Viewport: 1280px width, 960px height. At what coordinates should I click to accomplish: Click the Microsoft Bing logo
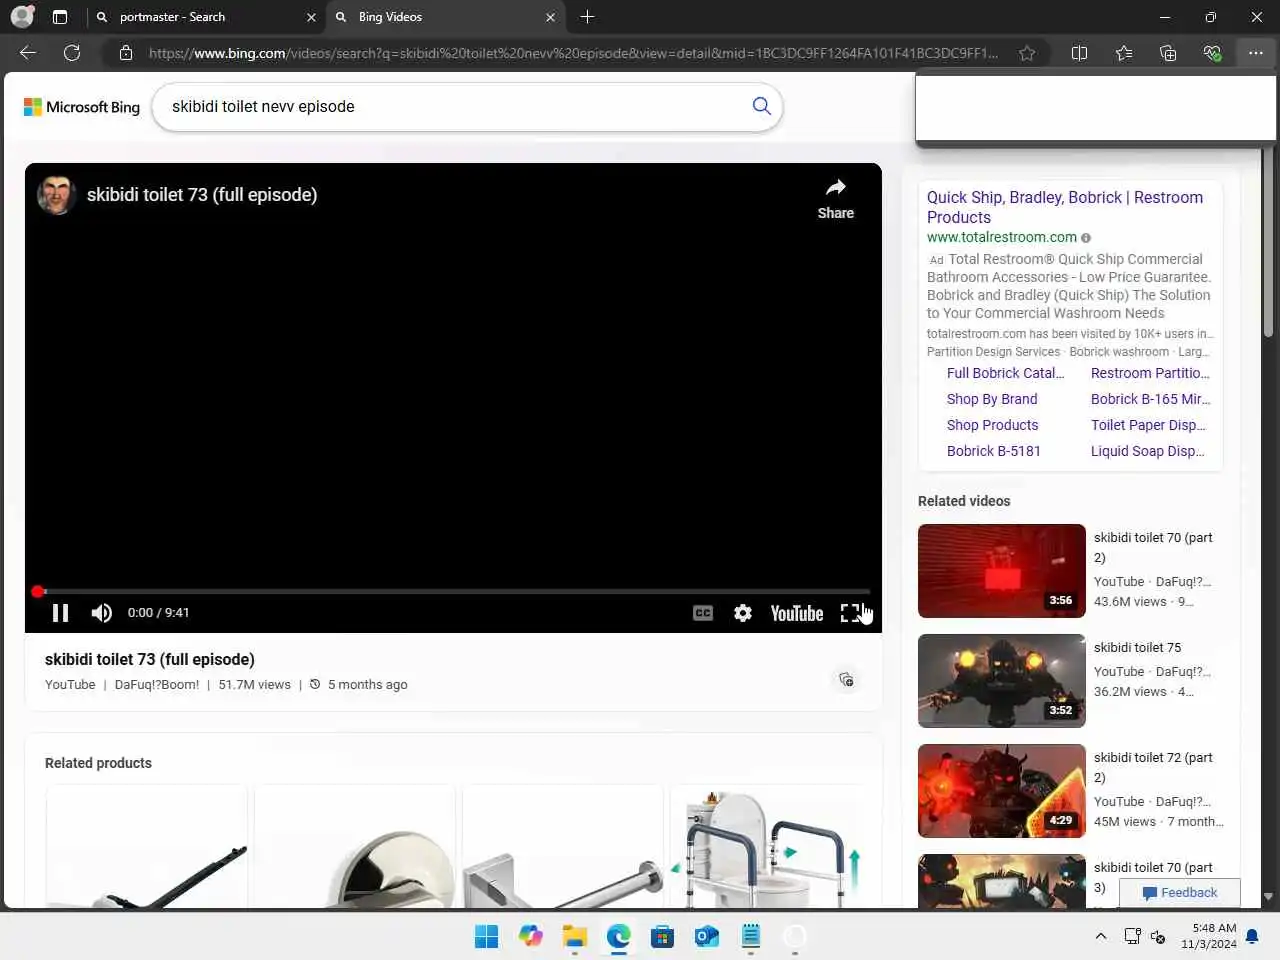[x=82, y=107]
